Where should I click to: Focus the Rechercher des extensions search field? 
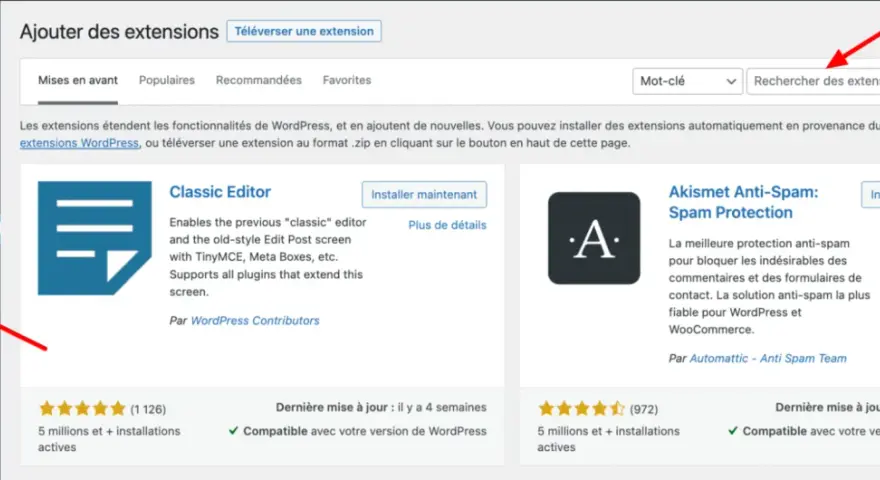[x=814, y=81]
